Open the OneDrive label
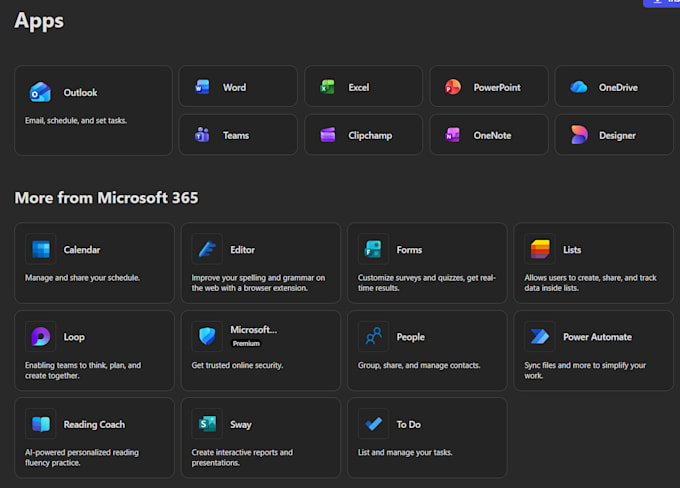Viewport: 680px width, 488px height. click(x=618, y=87)
